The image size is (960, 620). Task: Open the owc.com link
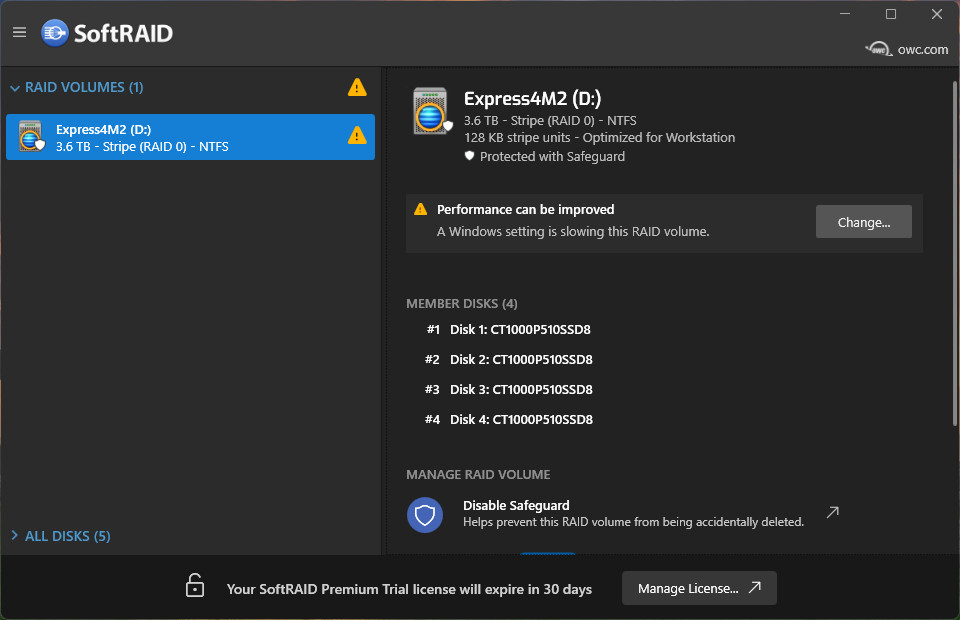click(x=923, y=50)
